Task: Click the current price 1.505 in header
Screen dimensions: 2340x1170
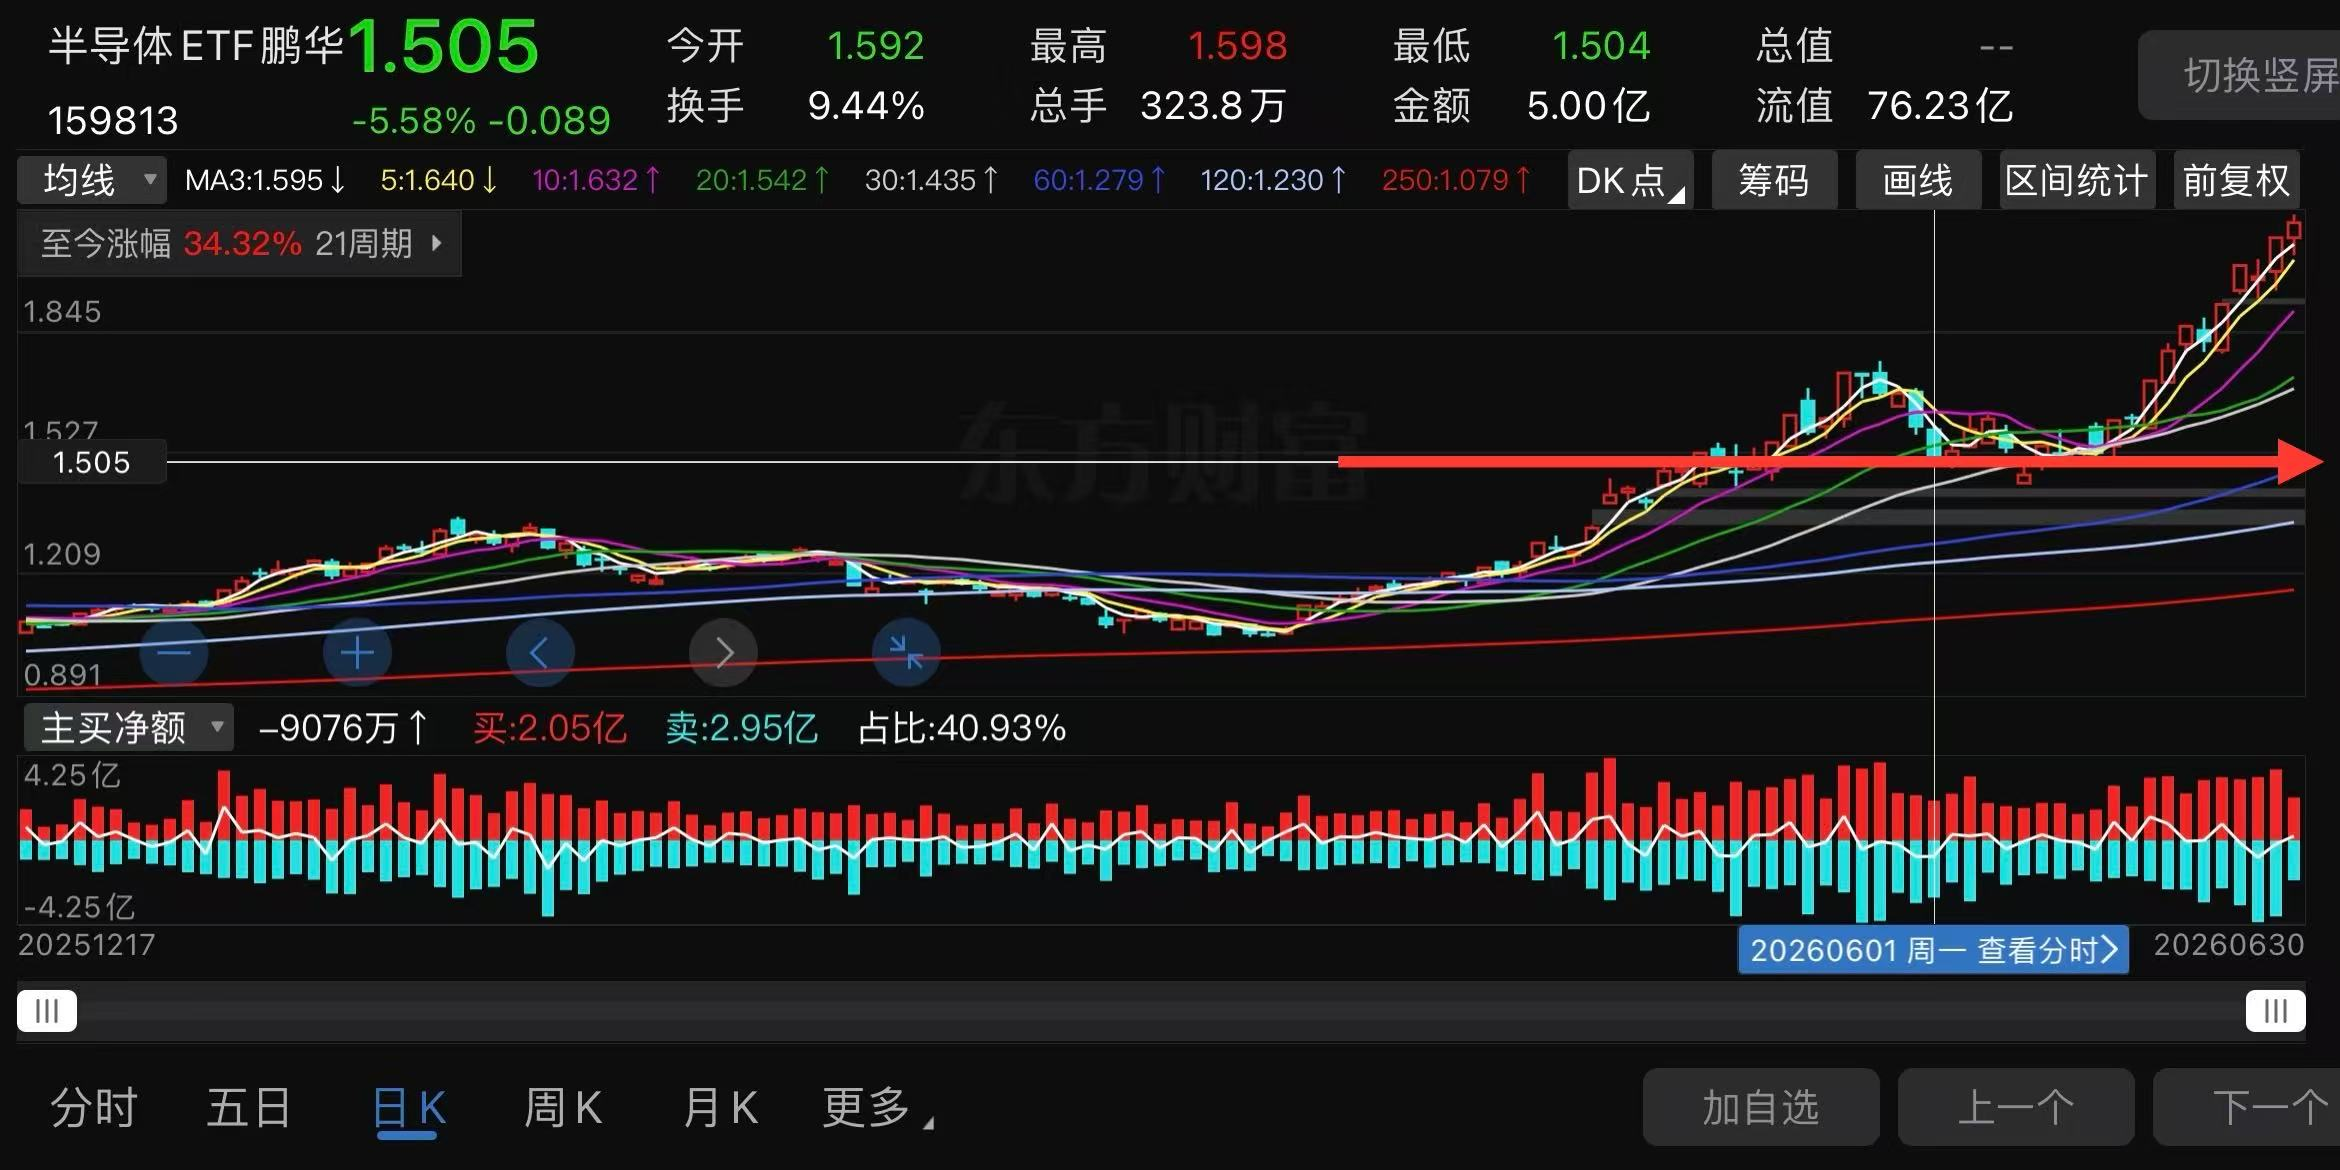Action: click(x=444, y=47)
